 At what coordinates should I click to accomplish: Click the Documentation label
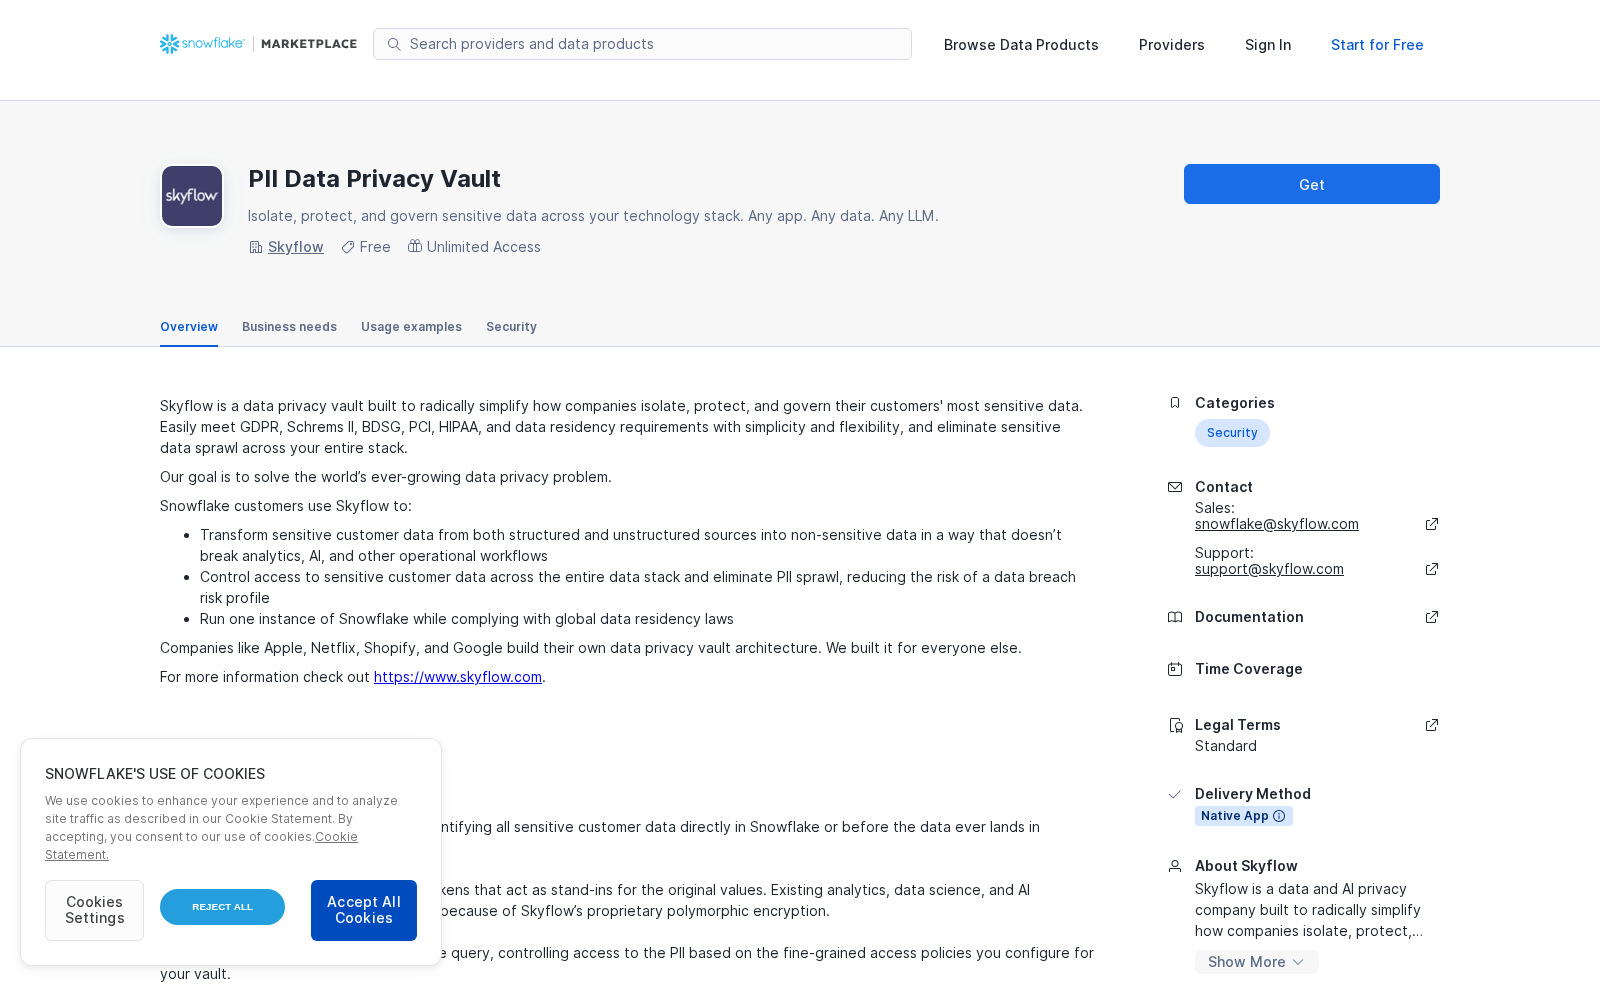coord(1249,617)
